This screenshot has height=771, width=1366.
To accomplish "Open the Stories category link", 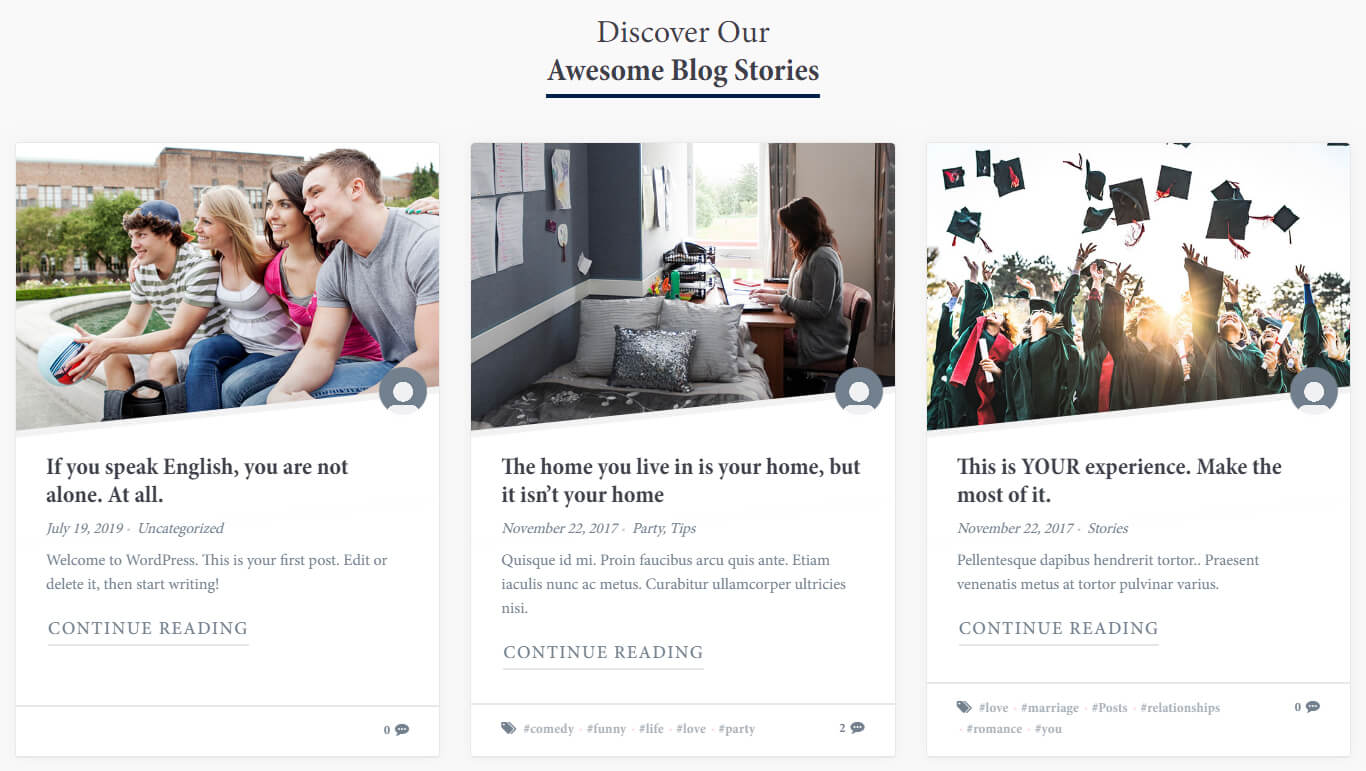I will [x=1107, y=528].
